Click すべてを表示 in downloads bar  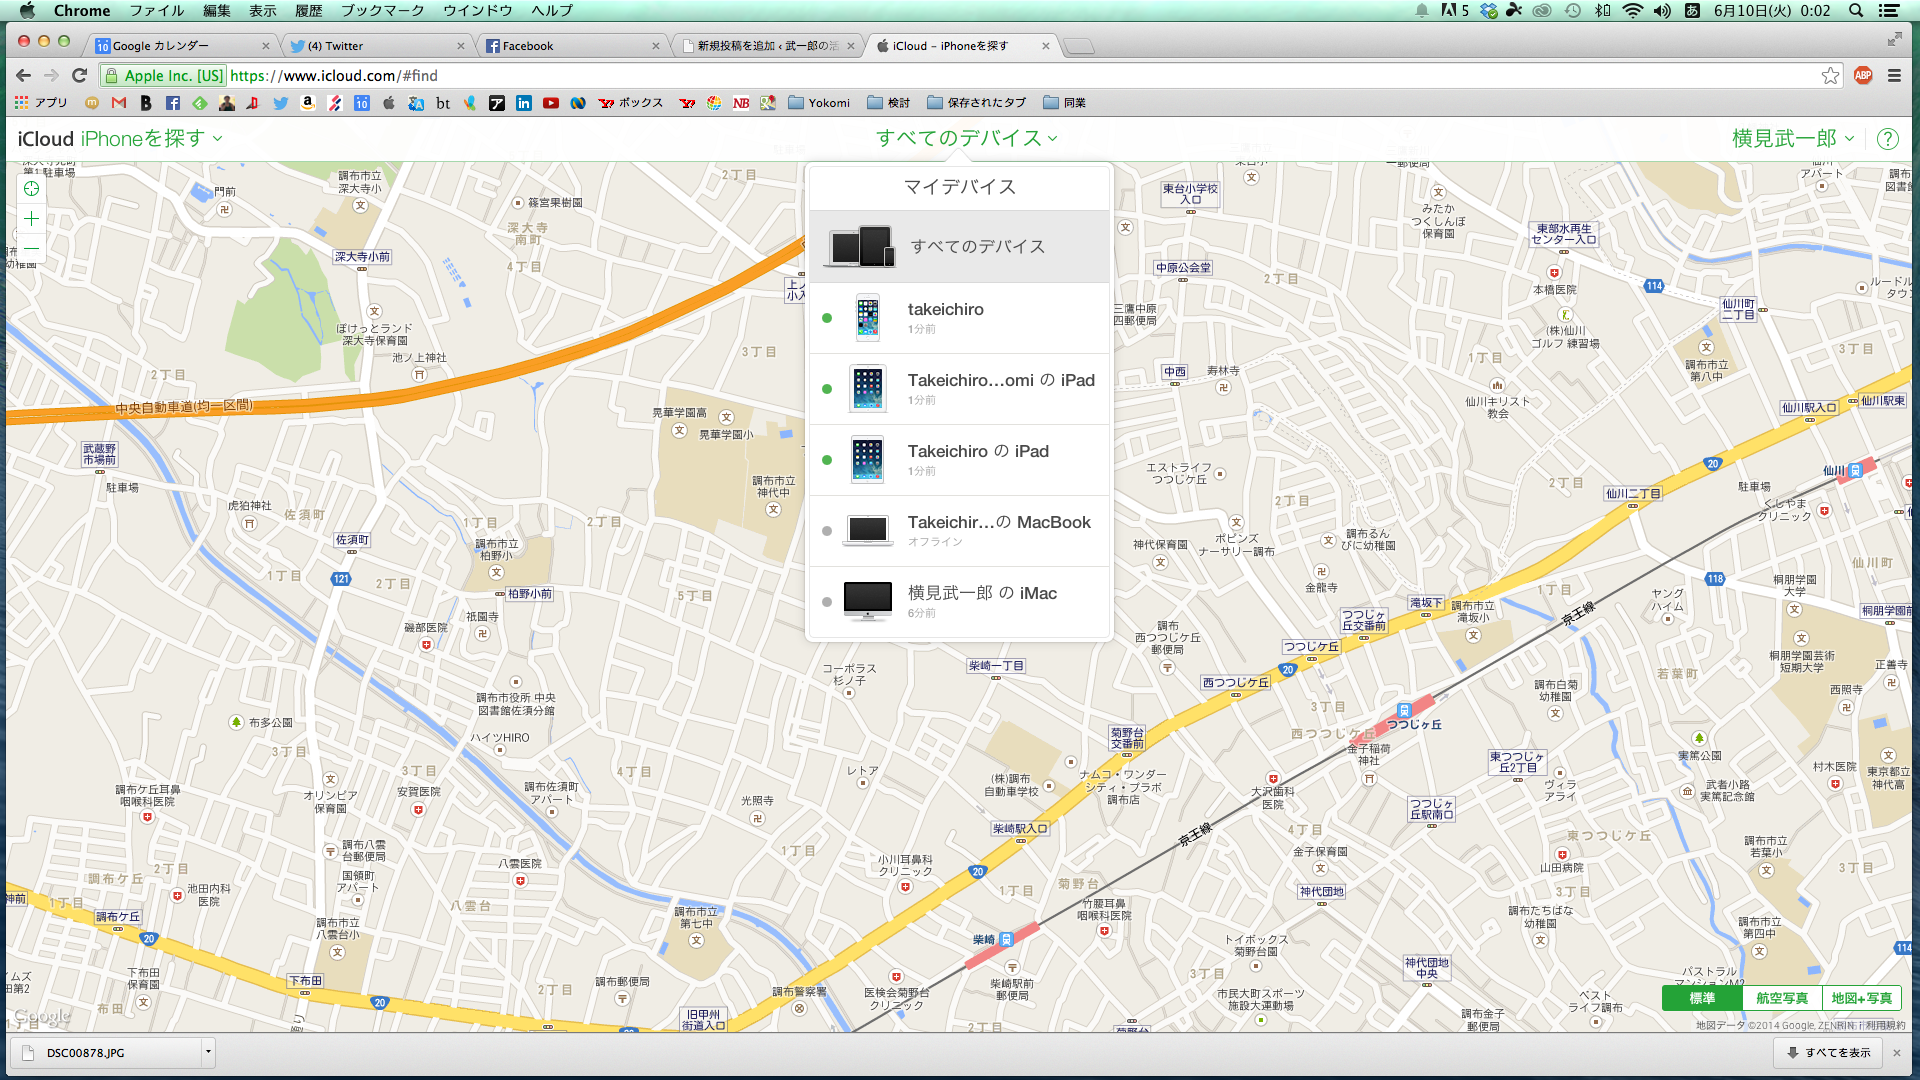1829,1052
